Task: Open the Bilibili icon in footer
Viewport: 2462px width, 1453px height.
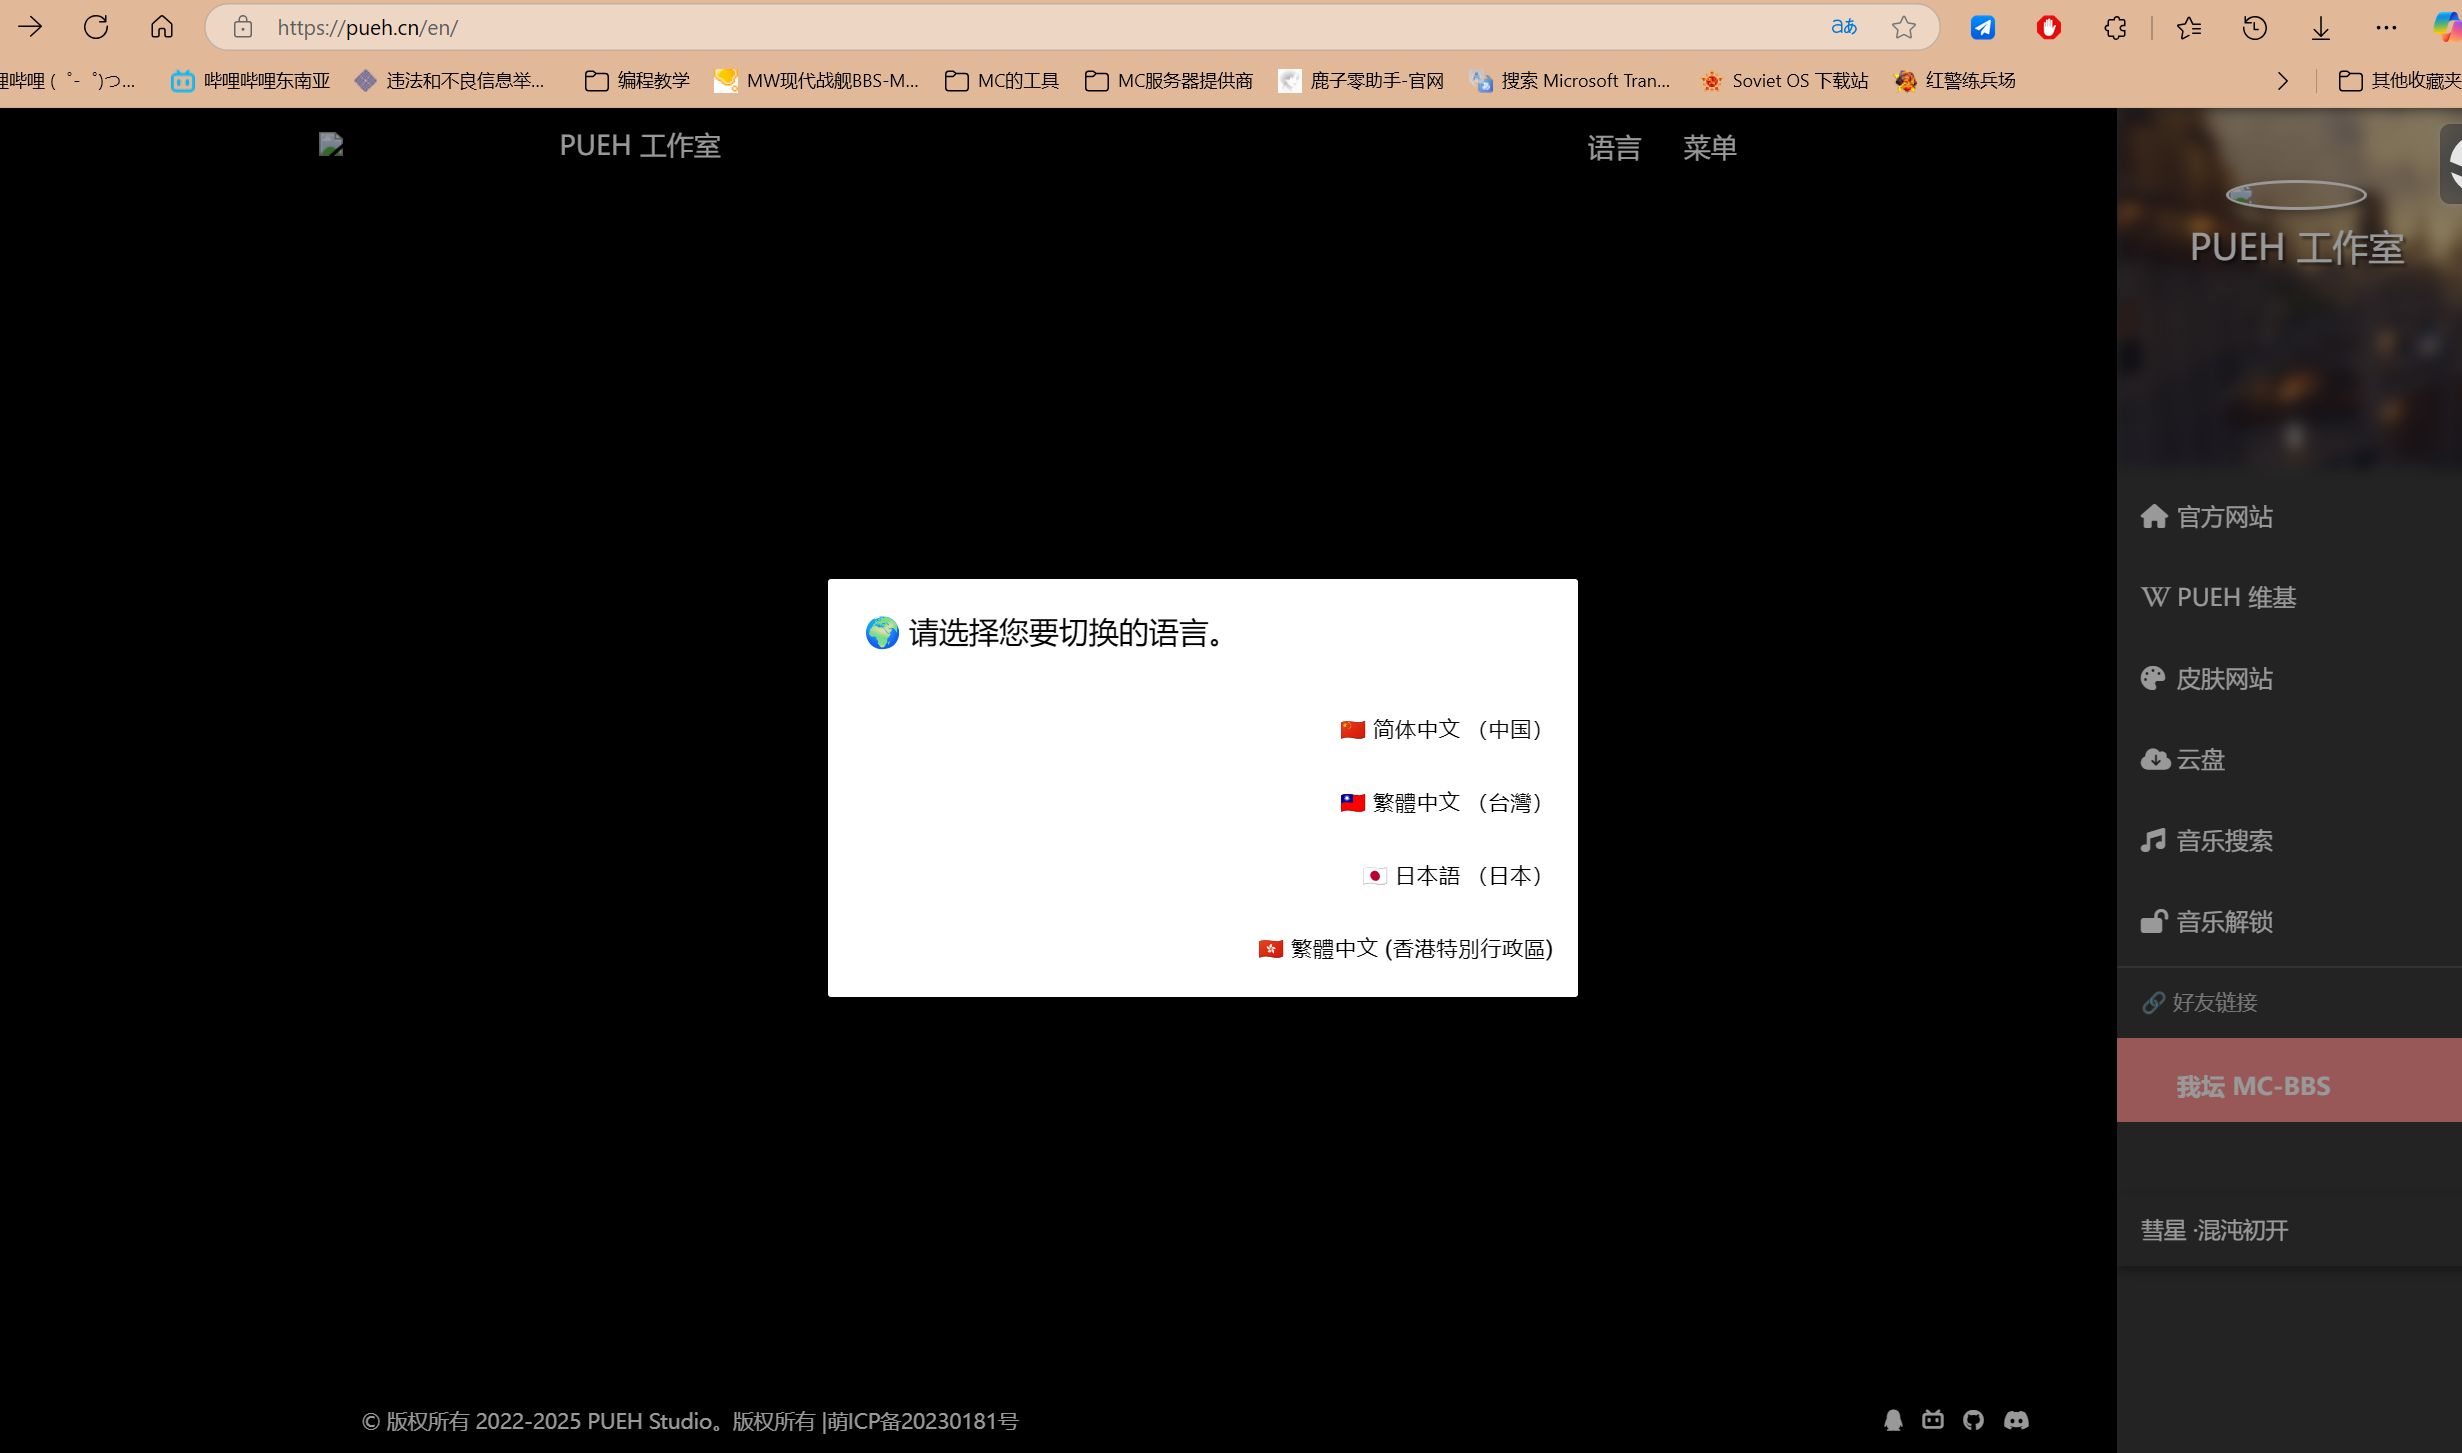Action: [1933, 1420]
